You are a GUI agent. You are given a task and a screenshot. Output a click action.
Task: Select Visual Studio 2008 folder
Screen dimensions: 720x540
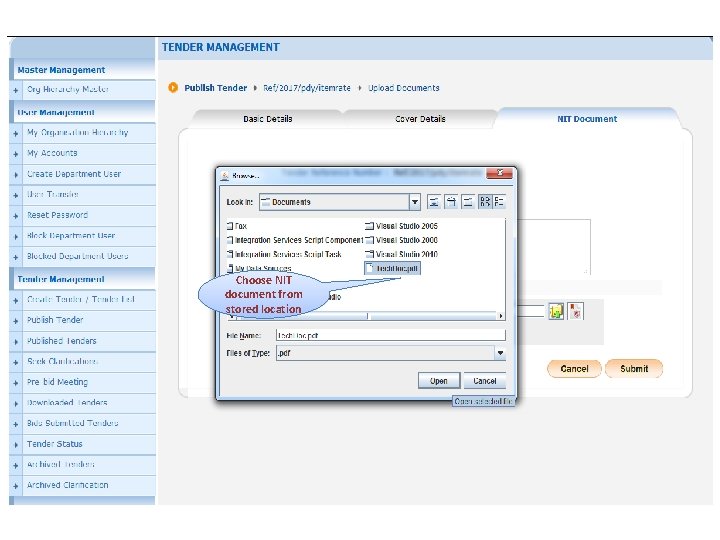[401, 240]
